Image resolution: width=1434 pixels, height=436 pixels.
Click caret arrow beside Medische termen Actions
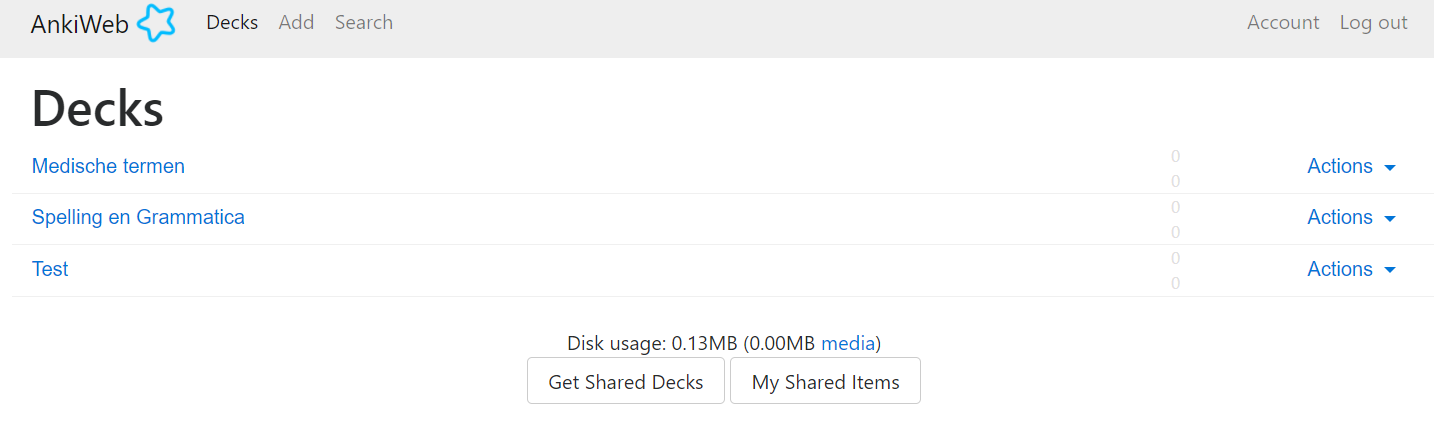(x=1390, y=168)
